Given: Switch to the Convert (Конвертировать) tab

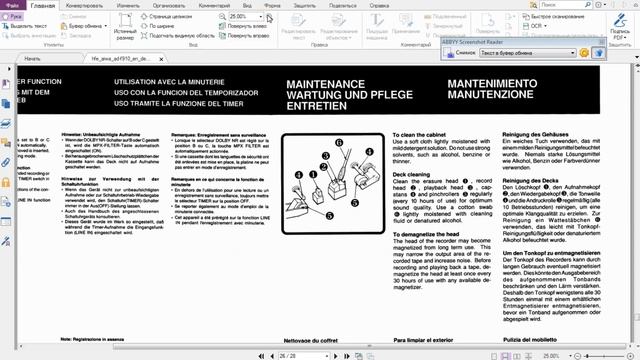Looking at the screenshot, I should tap(84, 6).
